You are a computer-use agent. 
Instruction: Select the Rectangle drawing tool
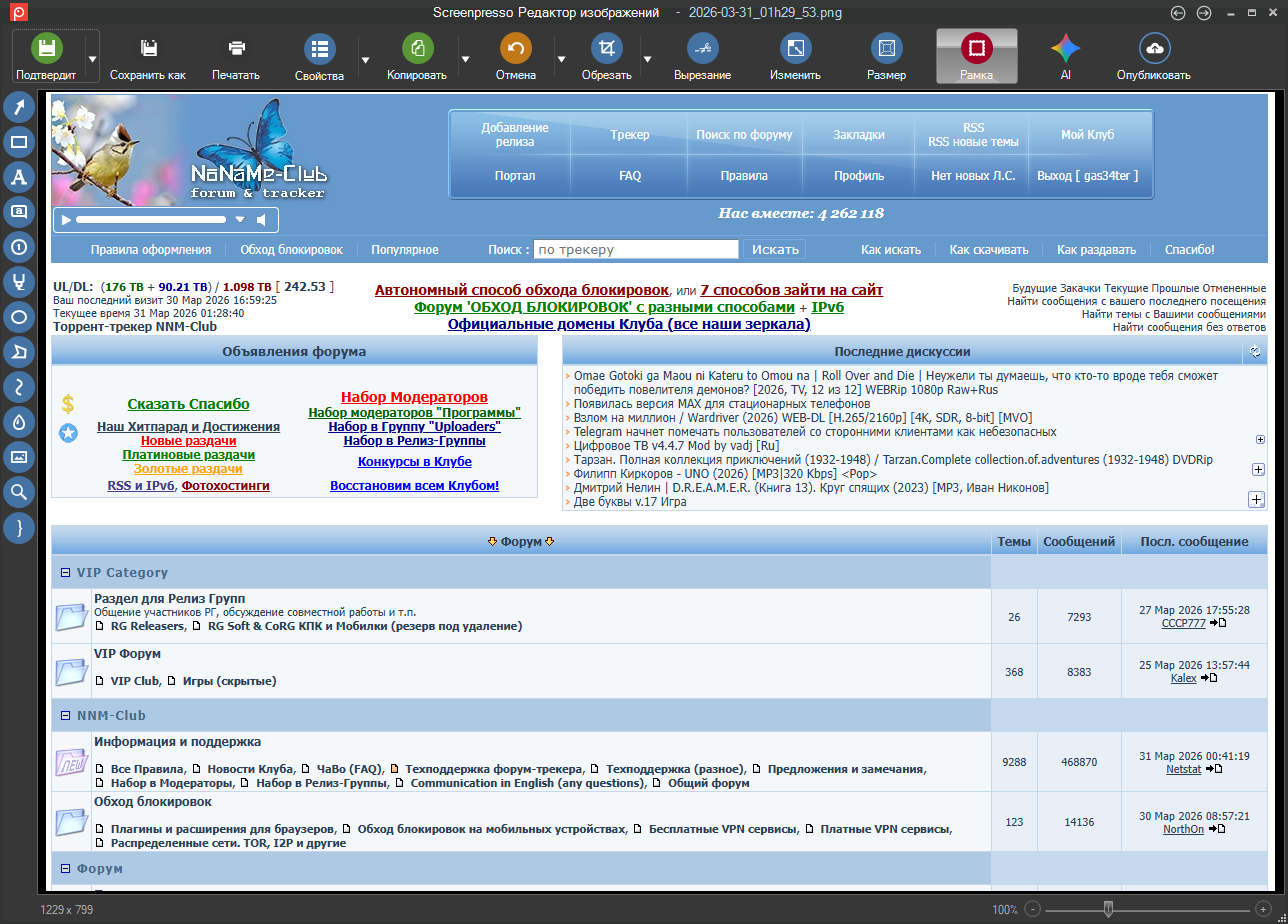point(19,142)
